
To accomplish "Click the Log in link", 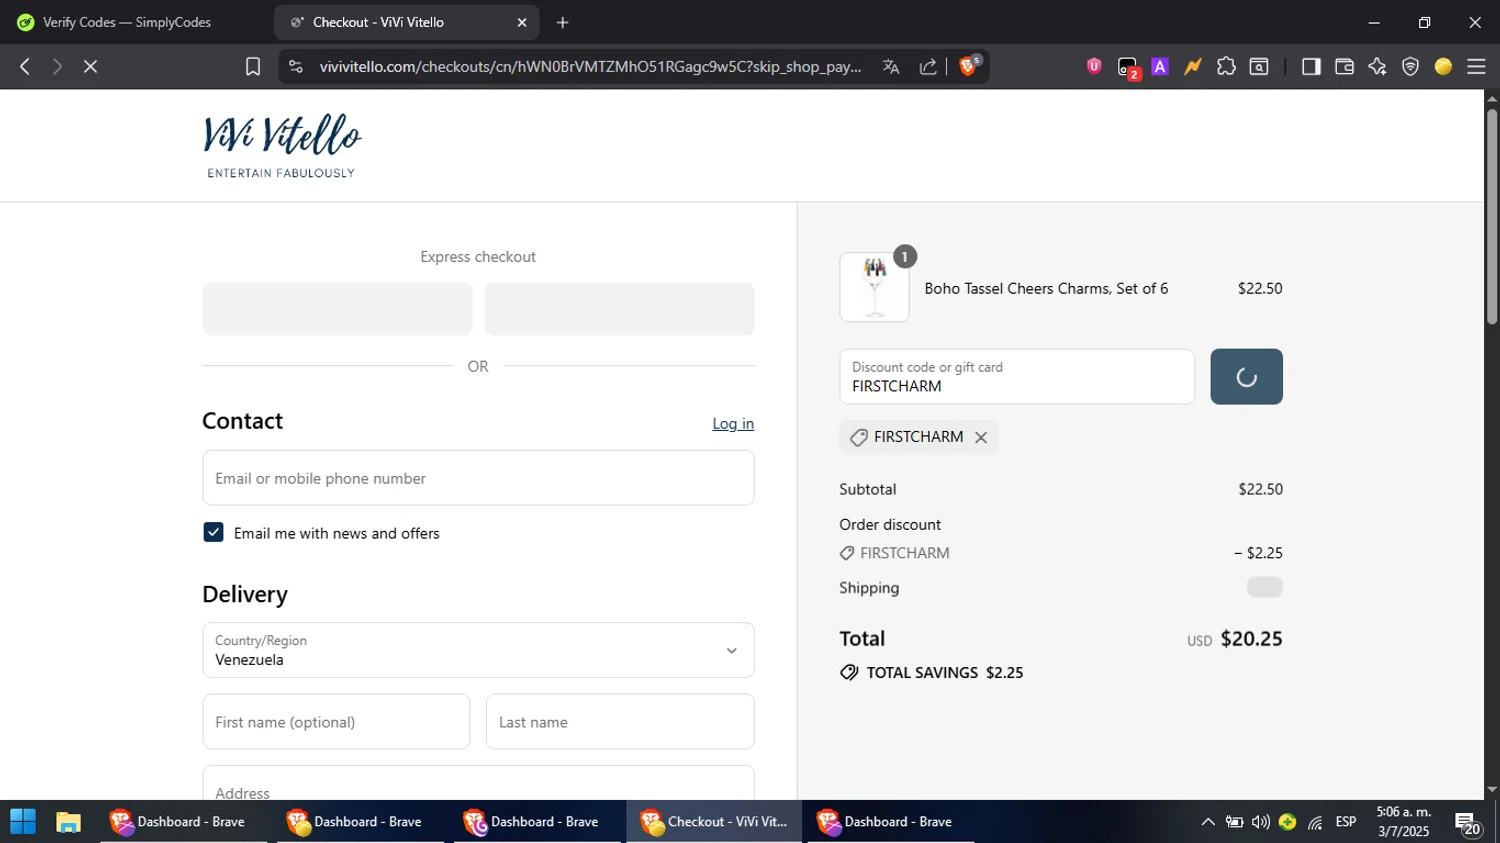I will coord(733,424).
